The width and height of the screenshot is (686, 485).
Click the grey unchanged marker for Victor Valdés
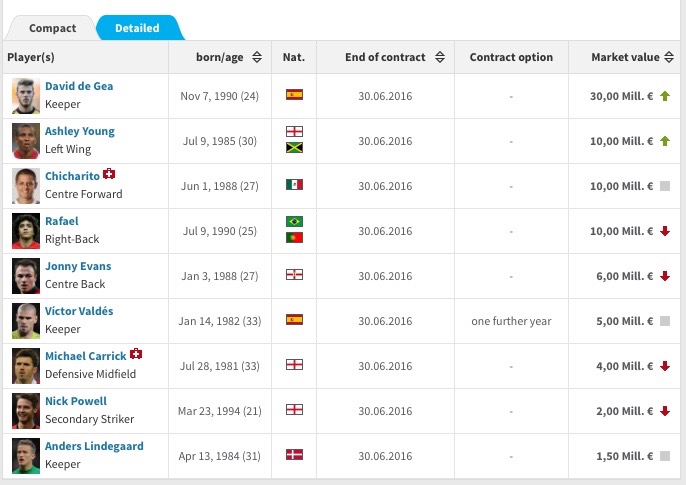click(665, 321)
